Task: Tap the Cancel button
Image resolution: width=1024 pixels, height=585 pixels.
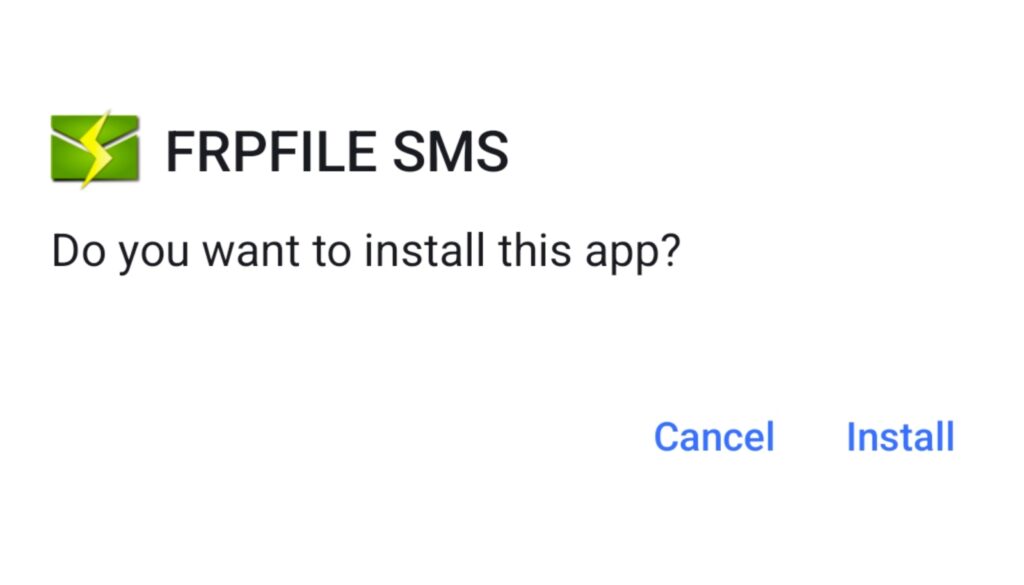Action: click(x=714, y=437)
